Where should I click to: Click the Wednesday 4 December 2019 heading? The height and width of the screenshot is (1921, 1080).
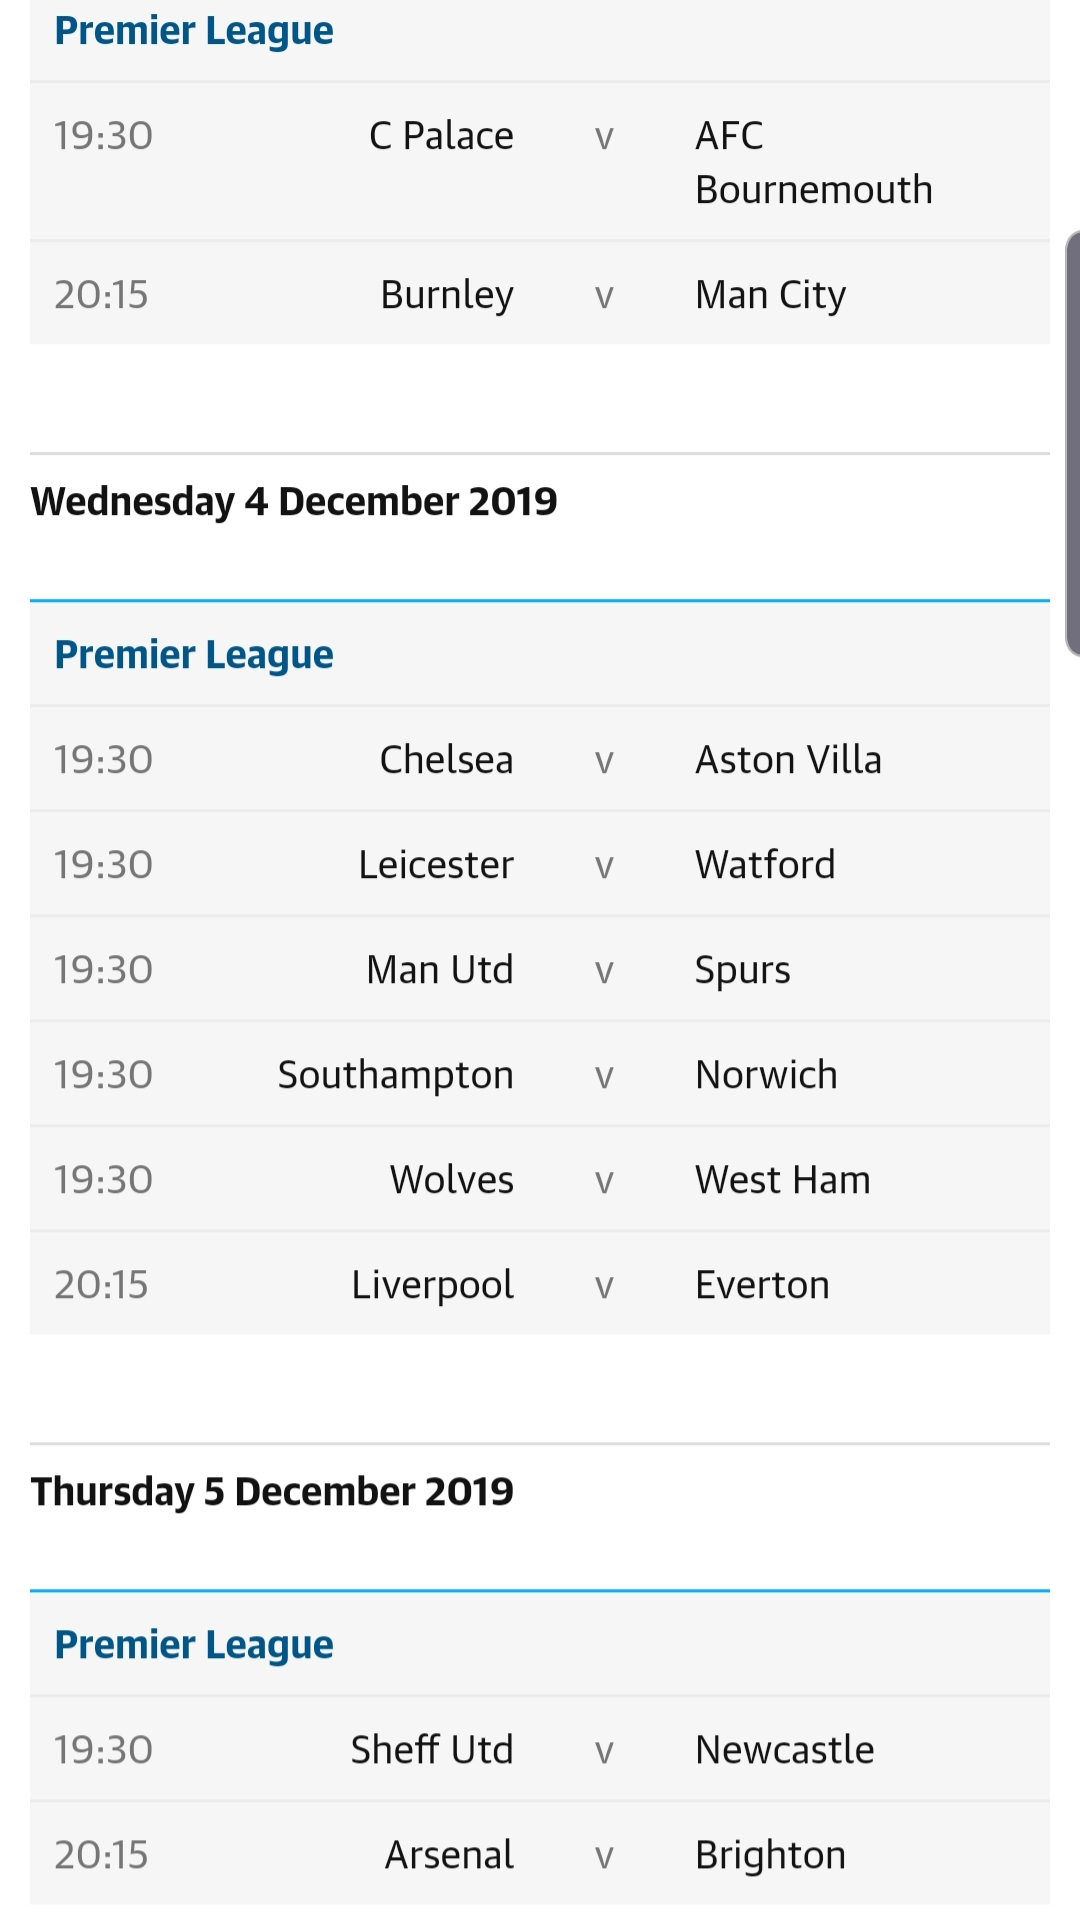coord(294,501)
